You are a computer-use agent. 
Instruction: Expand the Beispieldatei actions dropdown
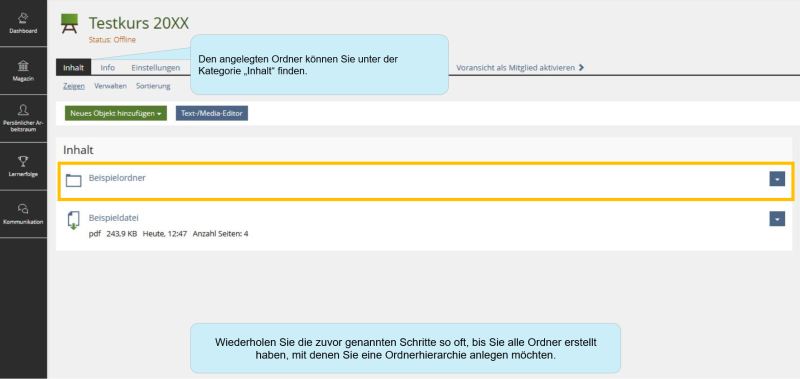coord(777,219)
